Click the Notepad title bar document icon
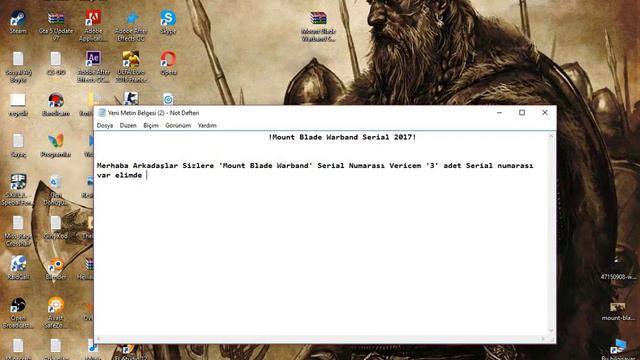The width and height of the screenshot is (640, 360). [102, 113]
